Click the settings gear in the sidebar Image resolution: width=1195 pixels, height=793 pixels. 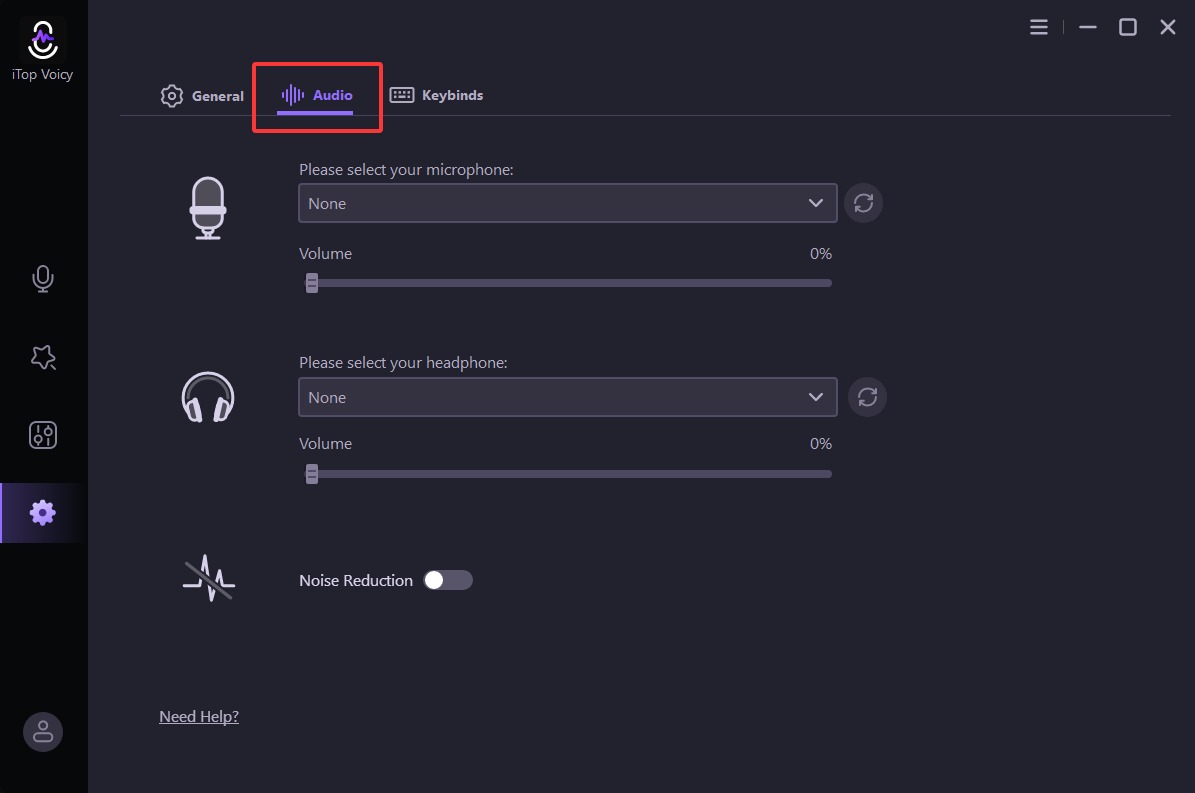[42, 512]
